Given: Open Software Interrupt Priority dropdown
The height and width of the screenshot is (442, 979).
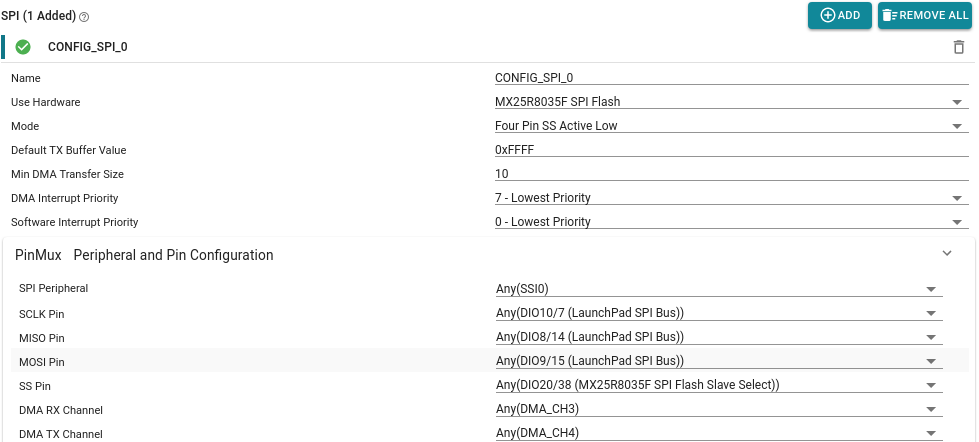Looking at the screenshot, I should [731, 222].
